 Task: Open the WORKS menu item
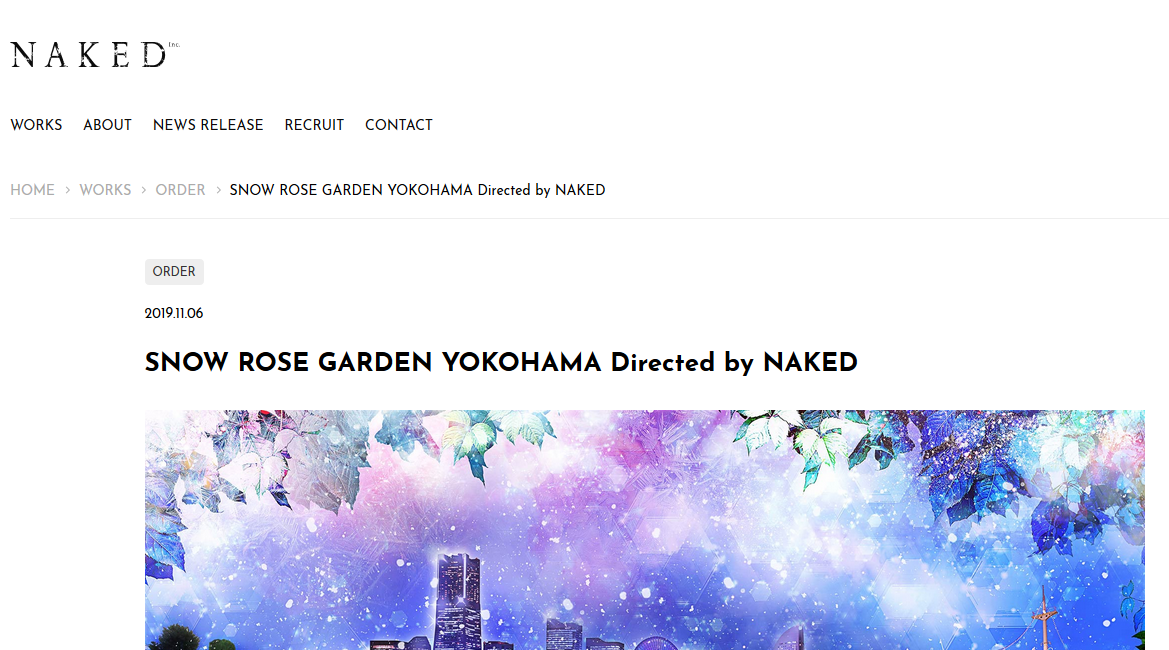(x=37, y=125)
